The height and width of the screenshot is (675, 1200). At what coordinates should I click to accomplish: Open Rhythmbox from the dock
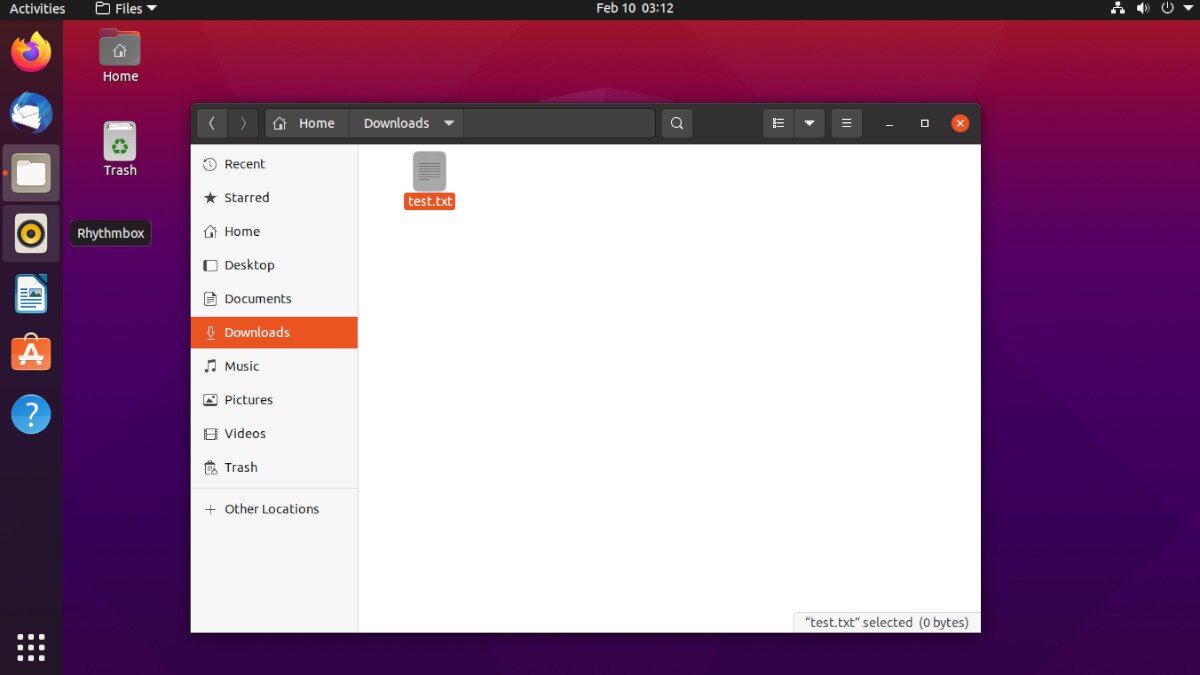click(31, 233)
